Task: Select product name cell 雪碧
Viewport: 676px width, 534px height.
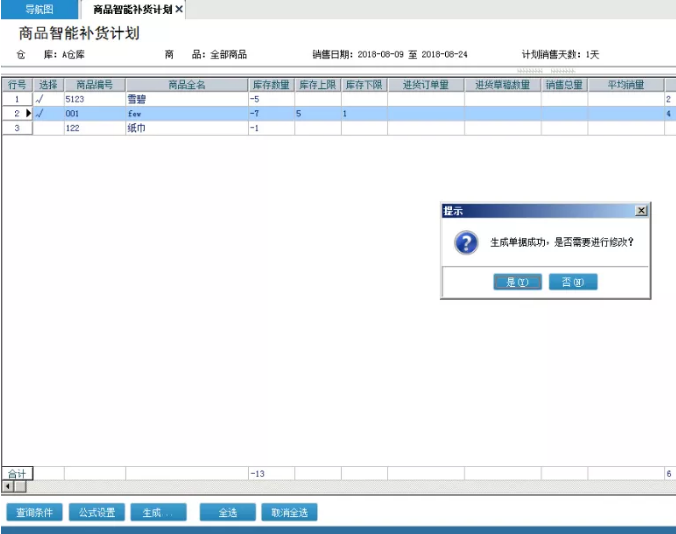Action: pos(187,99)
